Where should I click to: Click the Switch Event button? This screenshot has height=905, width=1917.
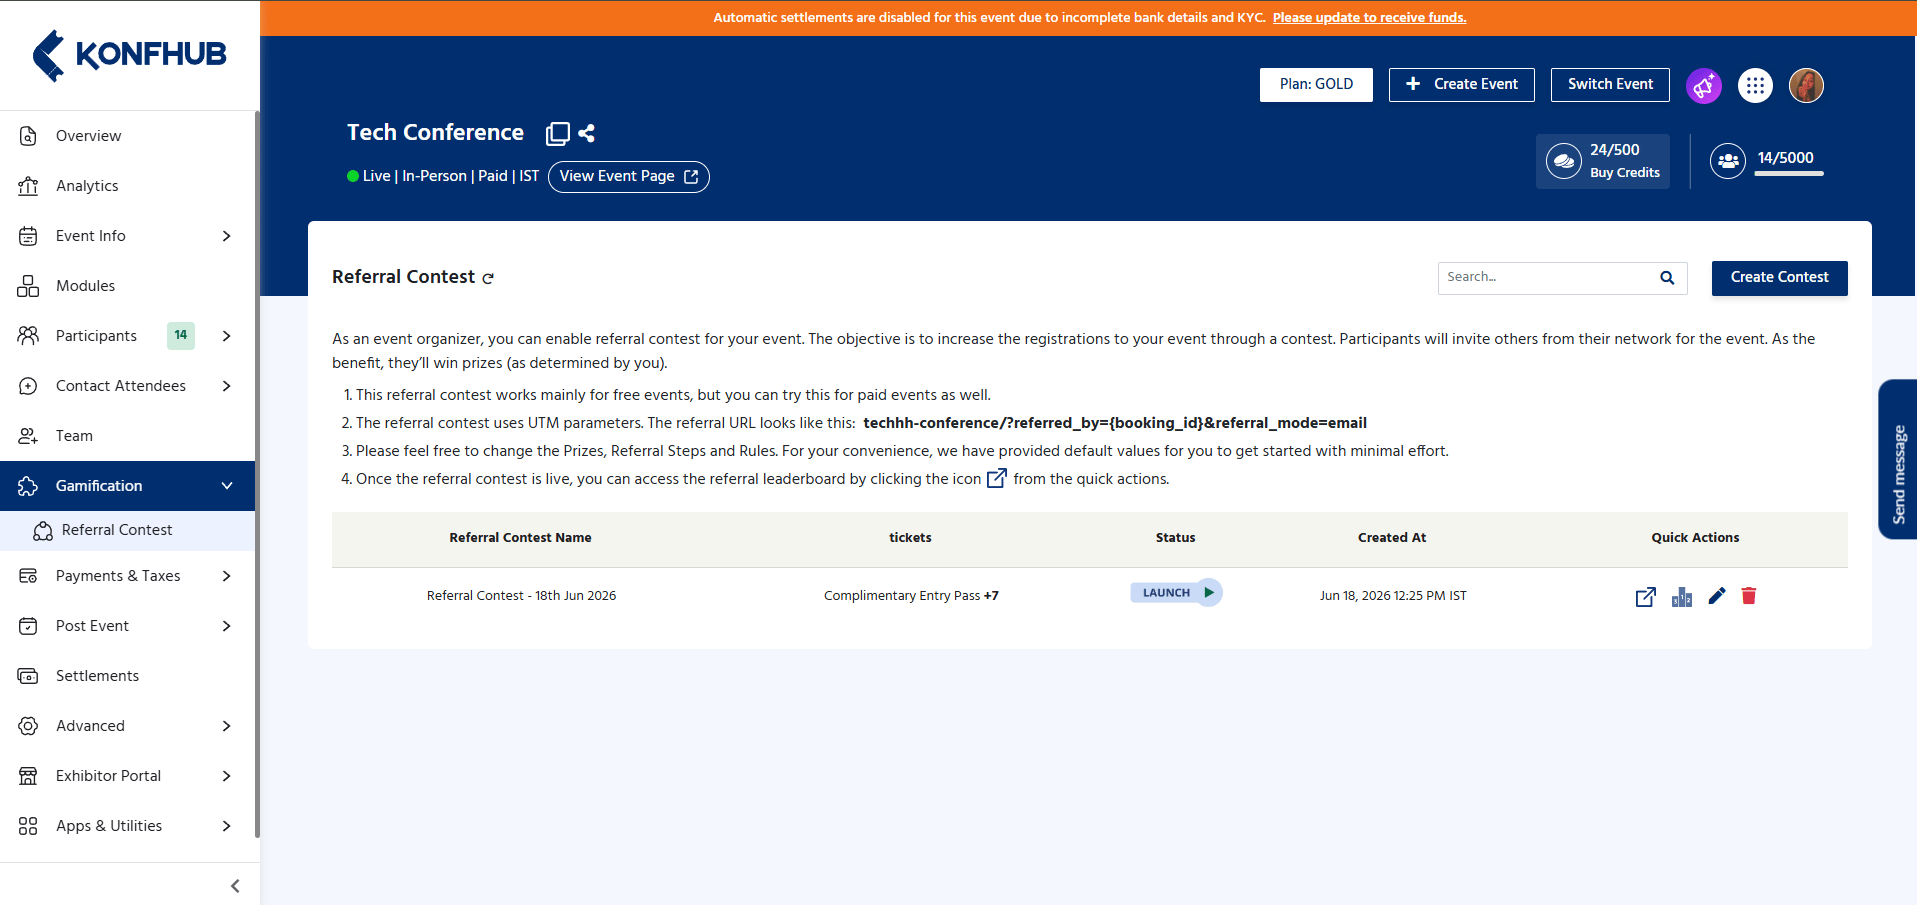pos(1610,85)
